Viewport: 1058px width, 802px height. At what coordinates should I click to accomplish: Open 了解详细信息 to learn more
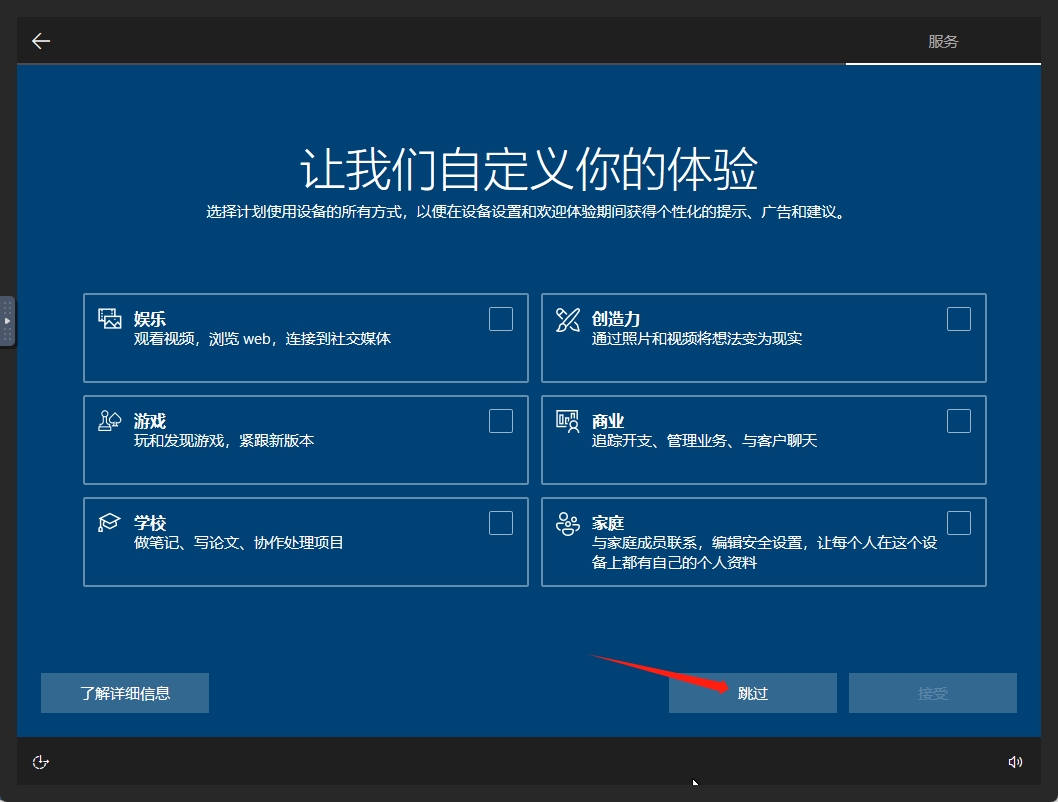tap(124, 692)
